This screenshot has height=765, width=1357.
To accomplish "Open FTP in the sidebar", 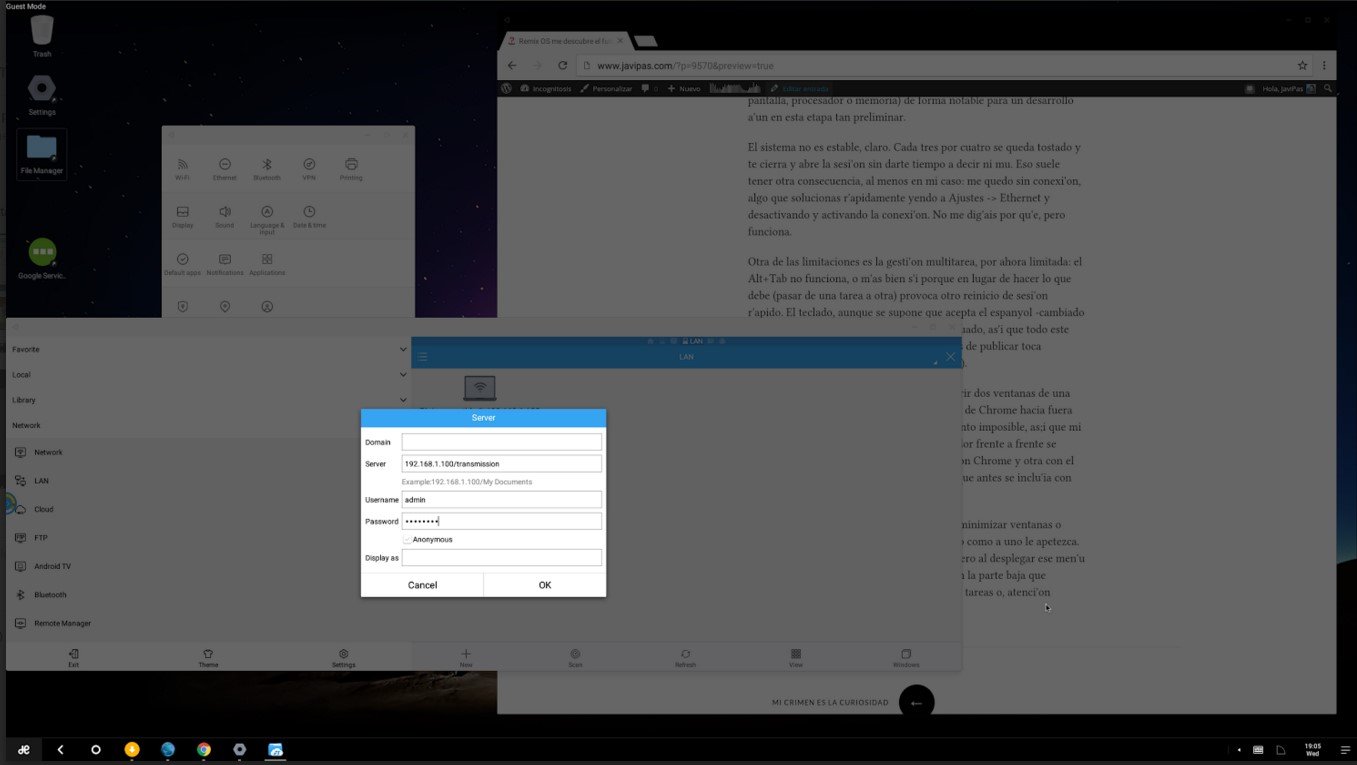I will coord(41,538).
